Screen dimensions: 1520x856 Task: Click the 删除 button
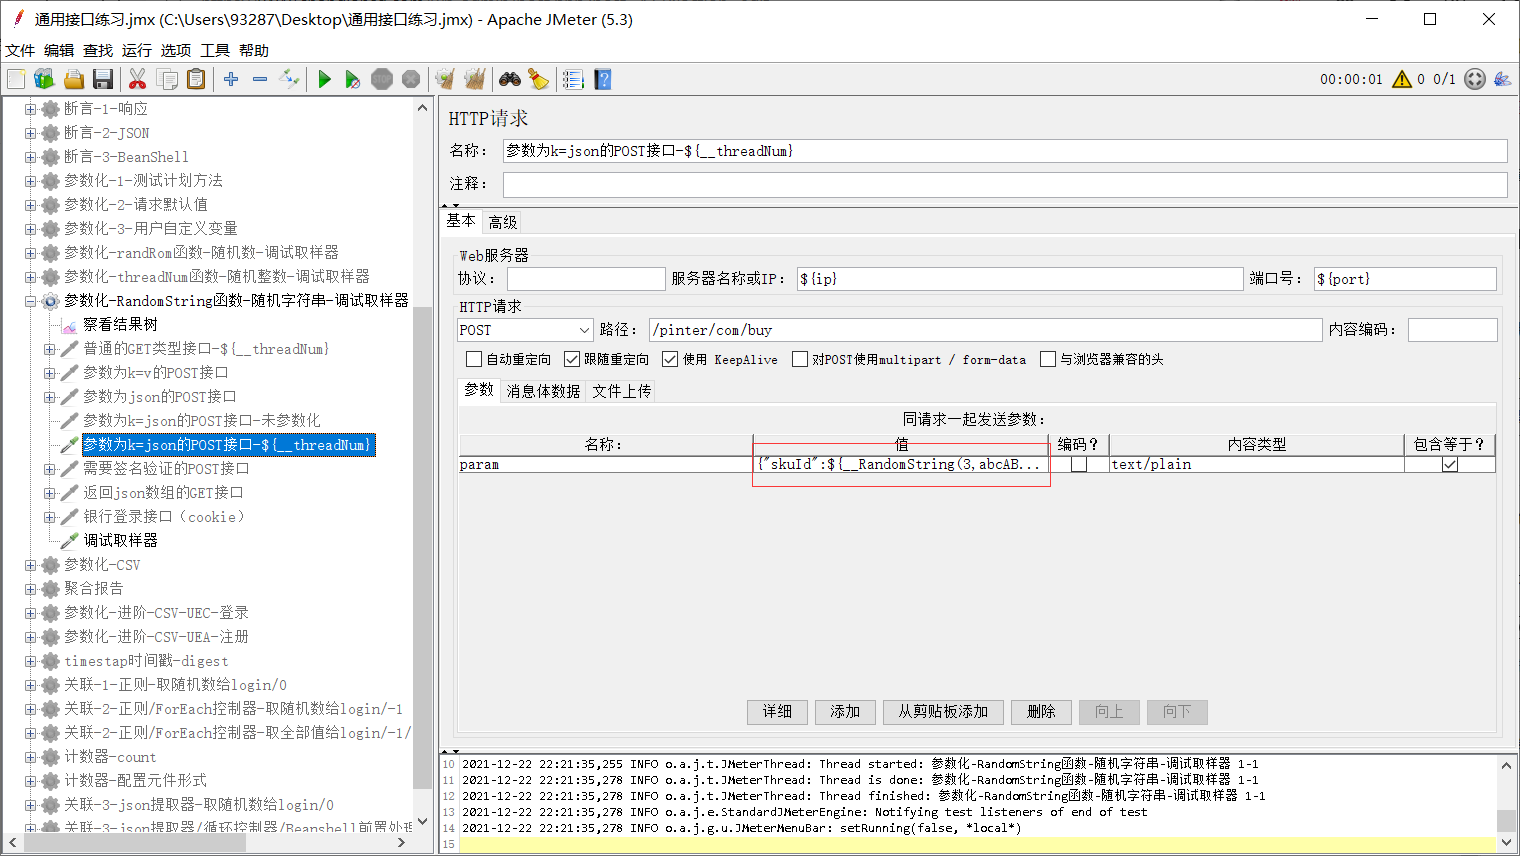(1041, 711)
